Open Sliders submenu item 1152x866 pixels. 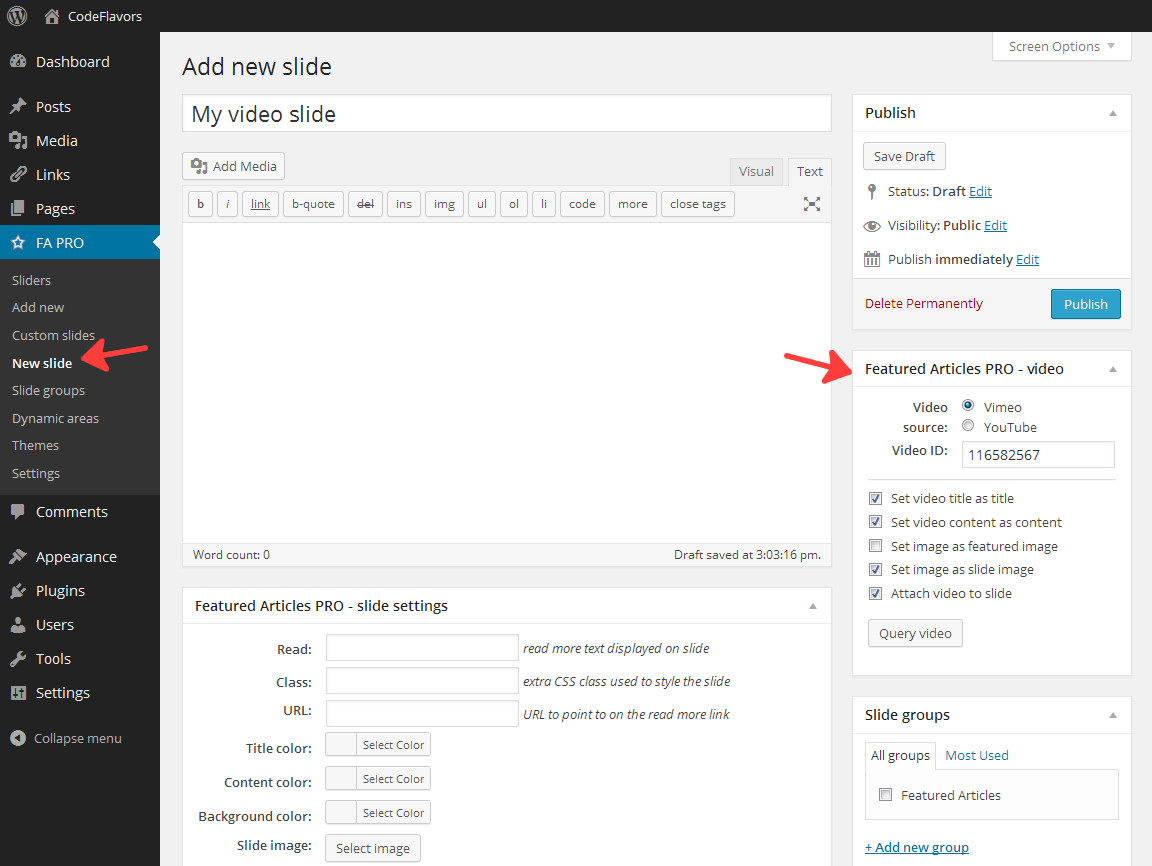(32, 280)
